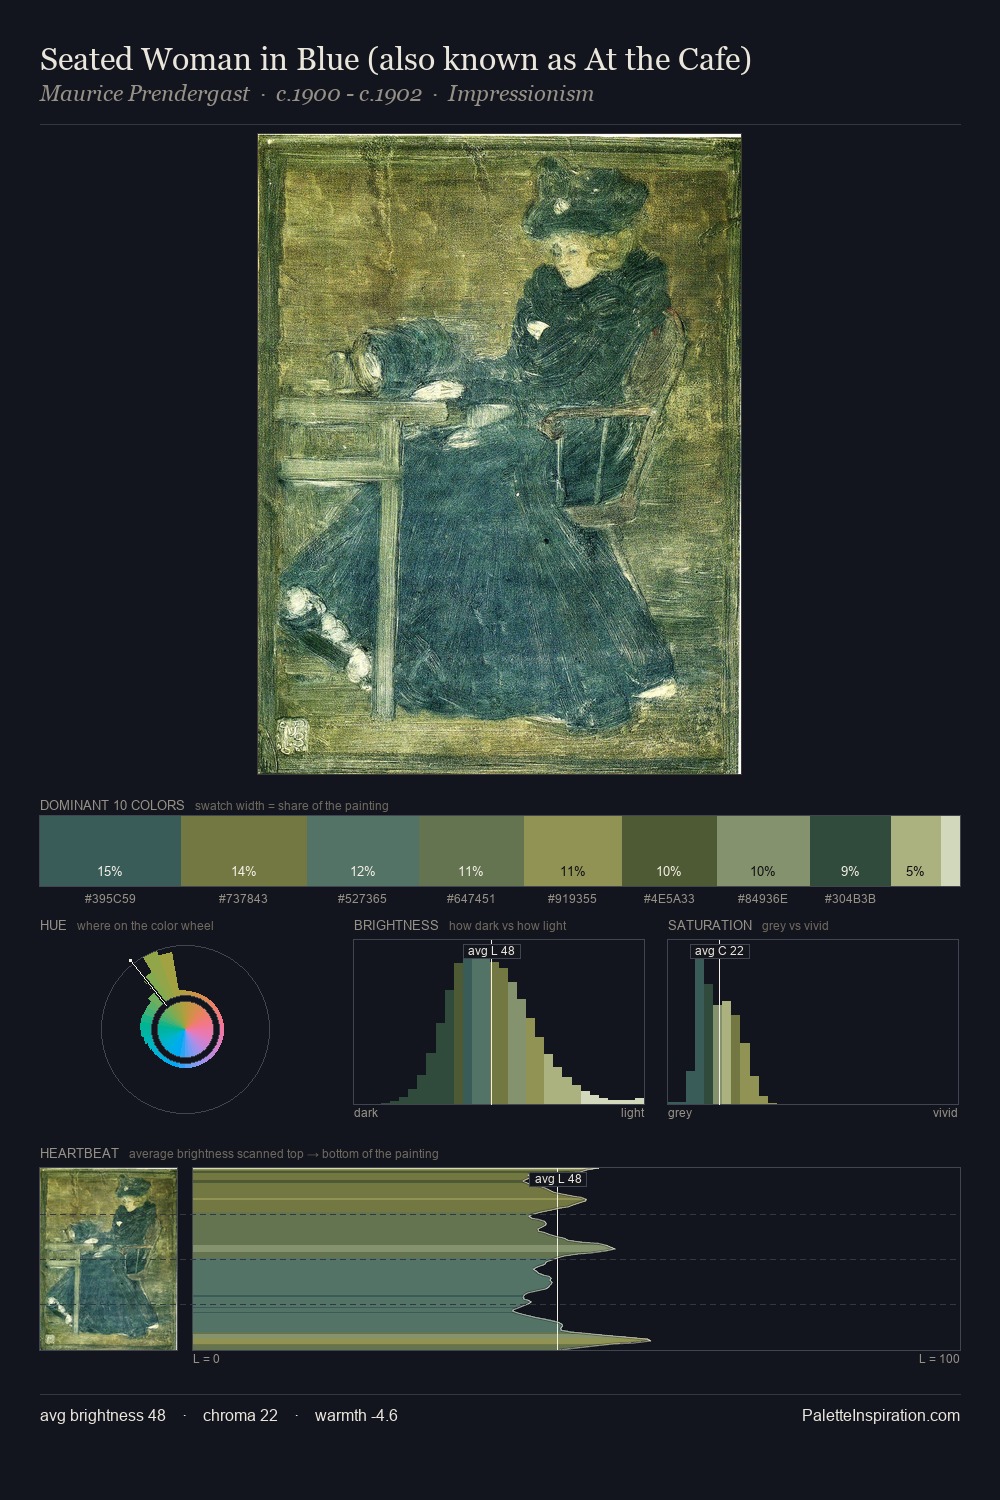
Task: Click the hue color wheel
Action: 186,1029
